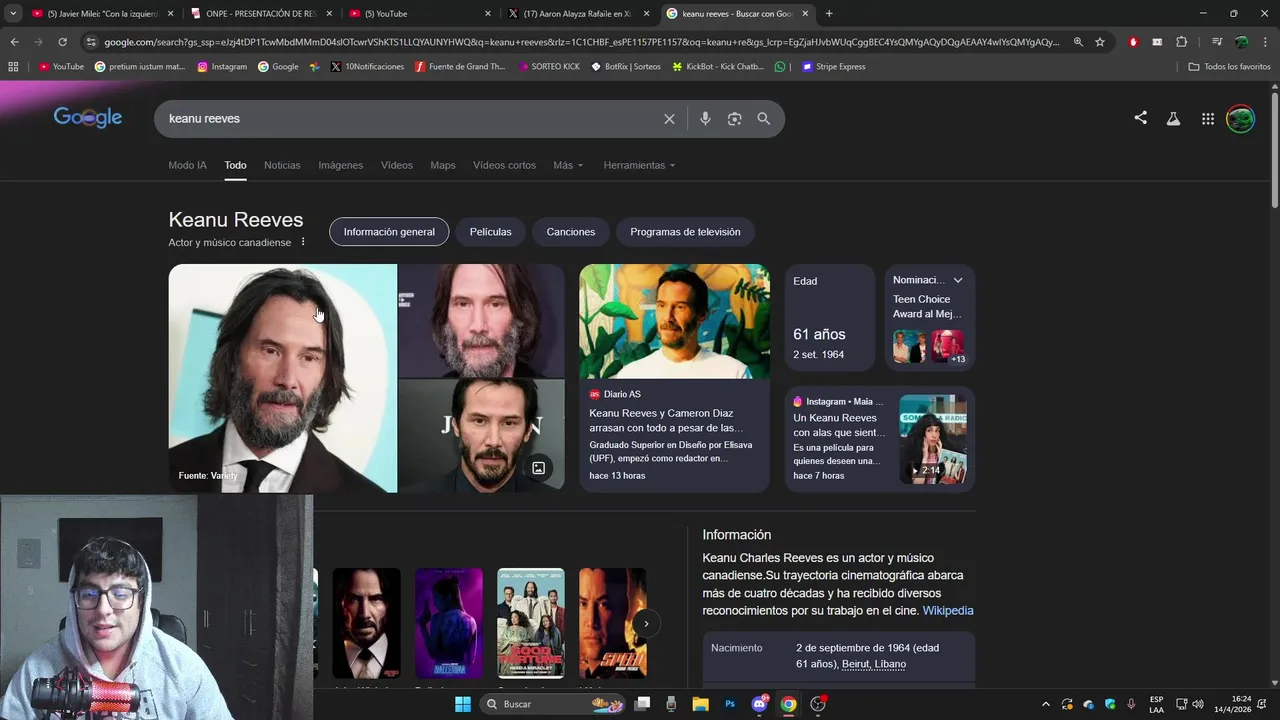Clear the search box with the X icon
The image size is (1280, 720).
point(669,119)
